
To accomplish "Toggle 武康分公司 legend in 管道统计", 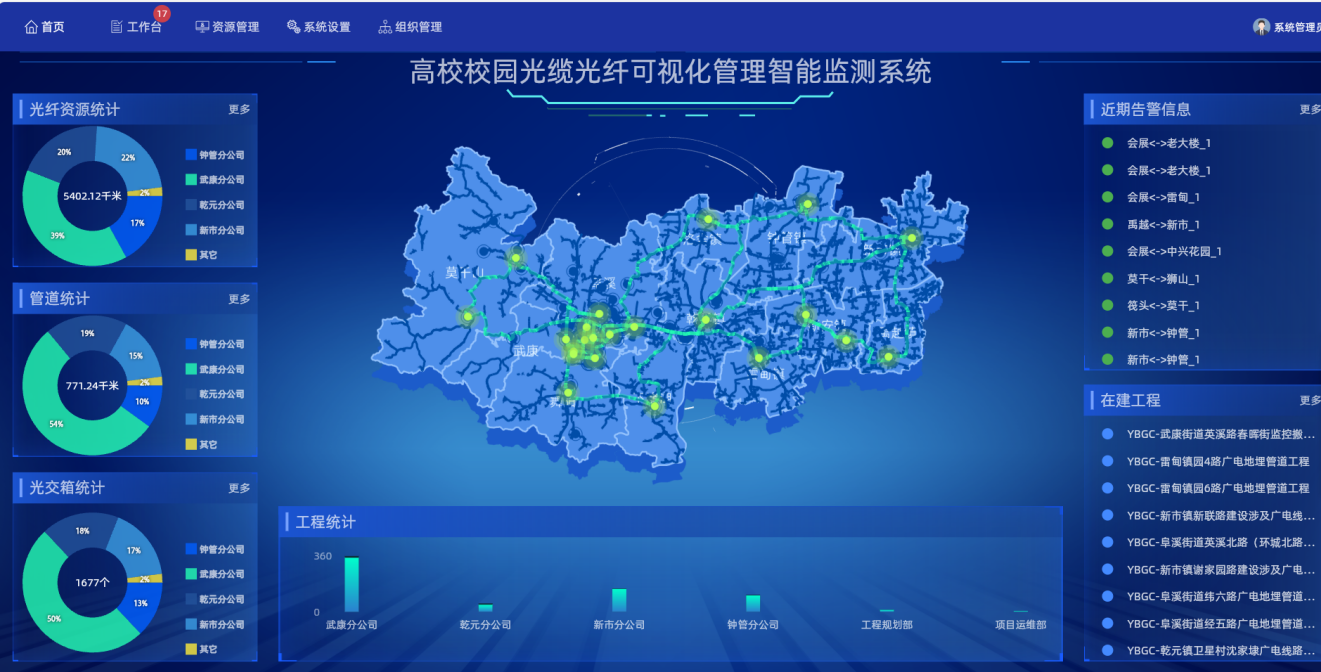I will pos(191,369).
